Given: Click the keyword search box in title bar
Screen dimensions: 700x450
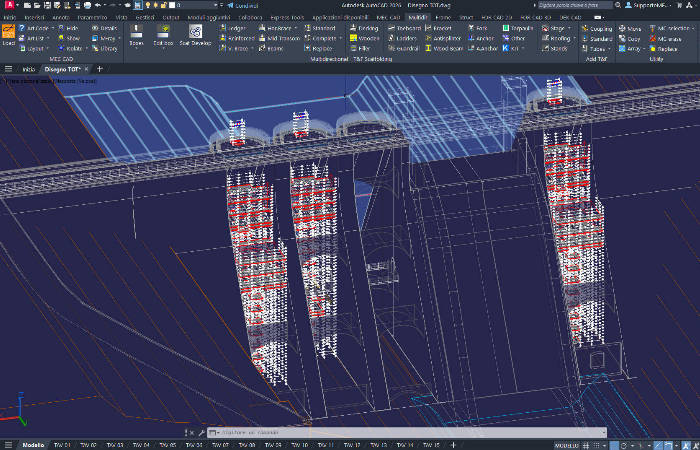Looking at the screenshot, I should tap(575, 5).
